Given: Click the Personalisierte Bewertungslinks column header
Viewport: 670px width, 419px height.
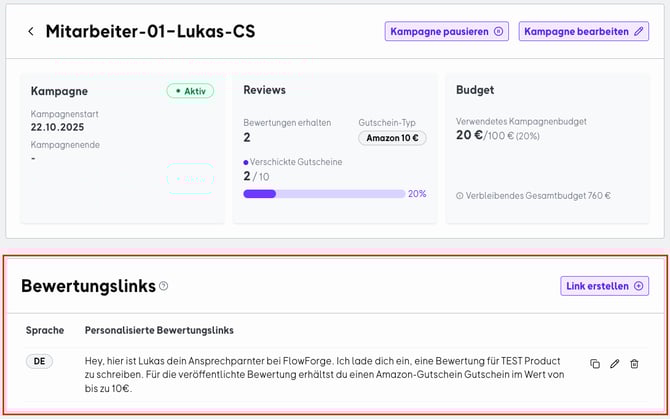Looking at the screenshot, I should [159, 330].
